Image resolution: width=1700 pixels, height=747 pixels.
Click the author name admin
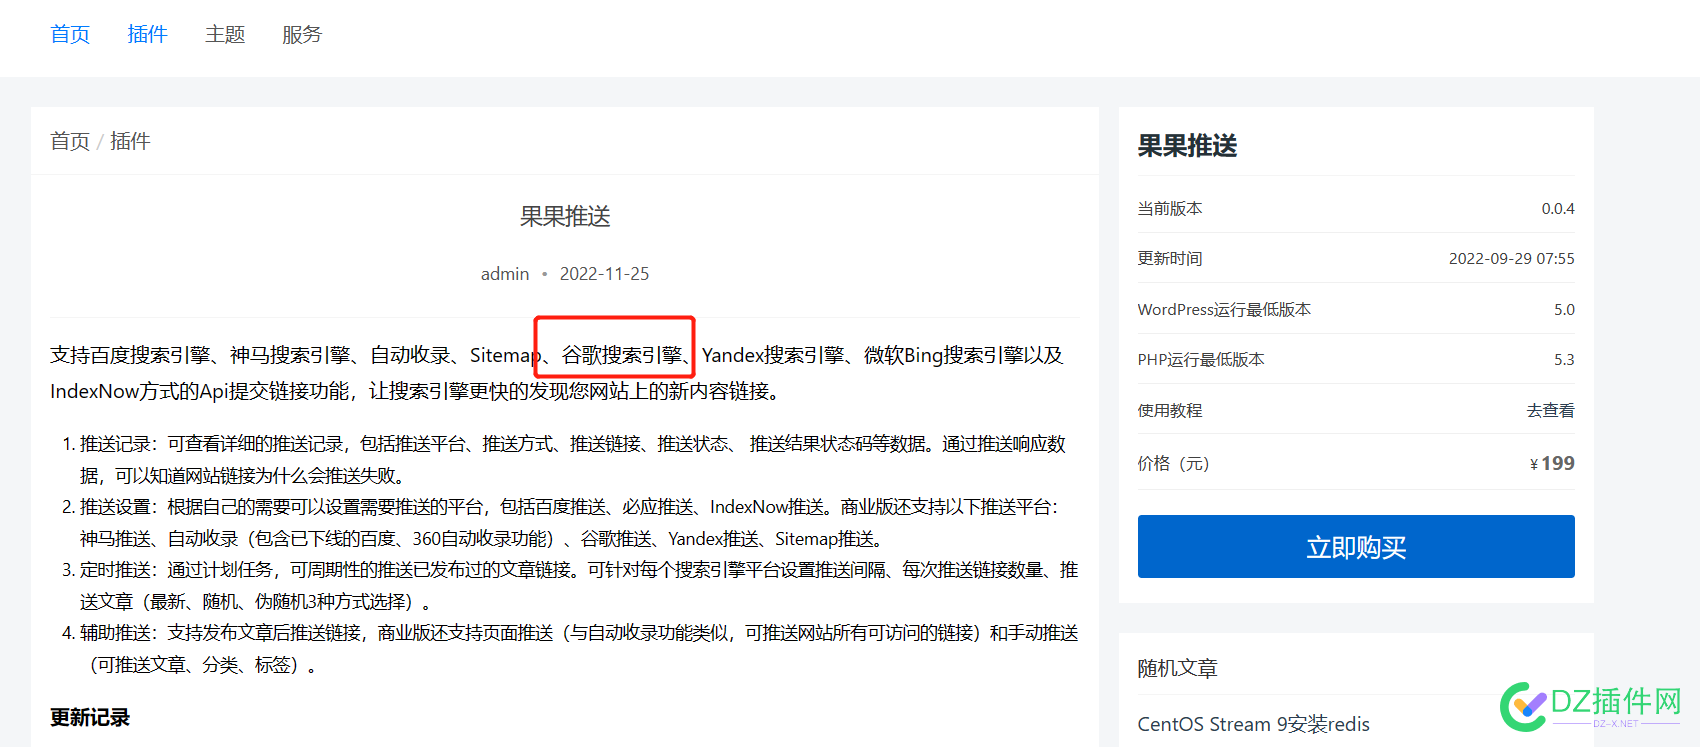505,274
